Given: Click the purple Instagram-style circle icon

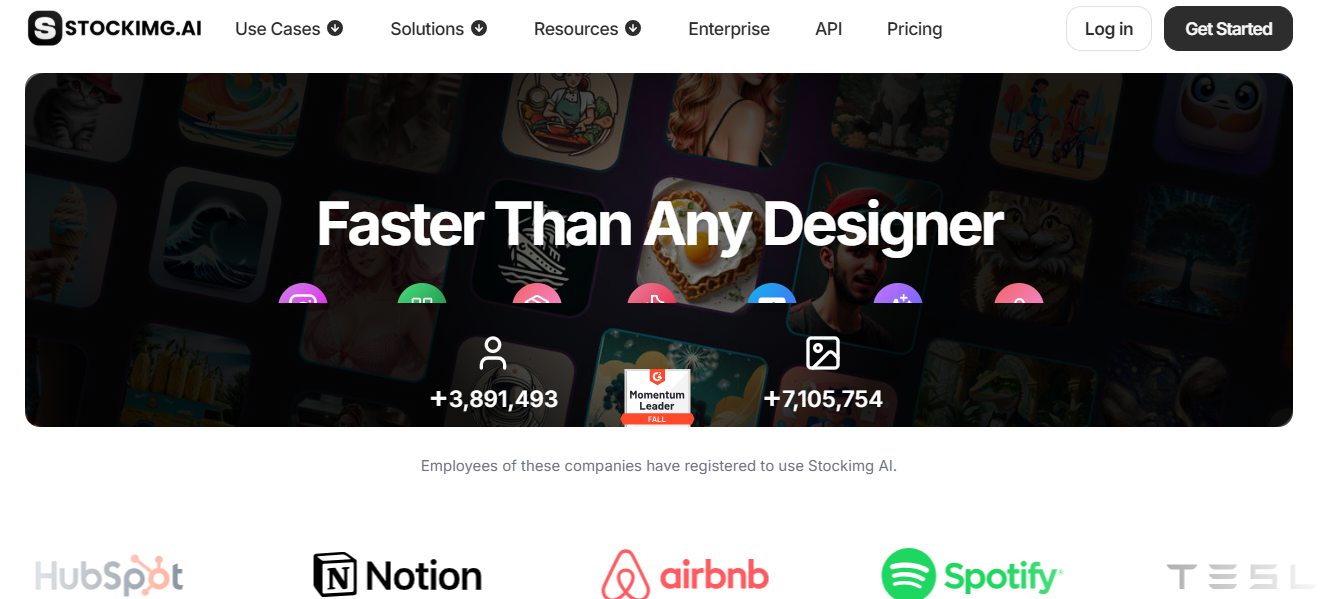Looking at the screenshot, I should (303, 293).
